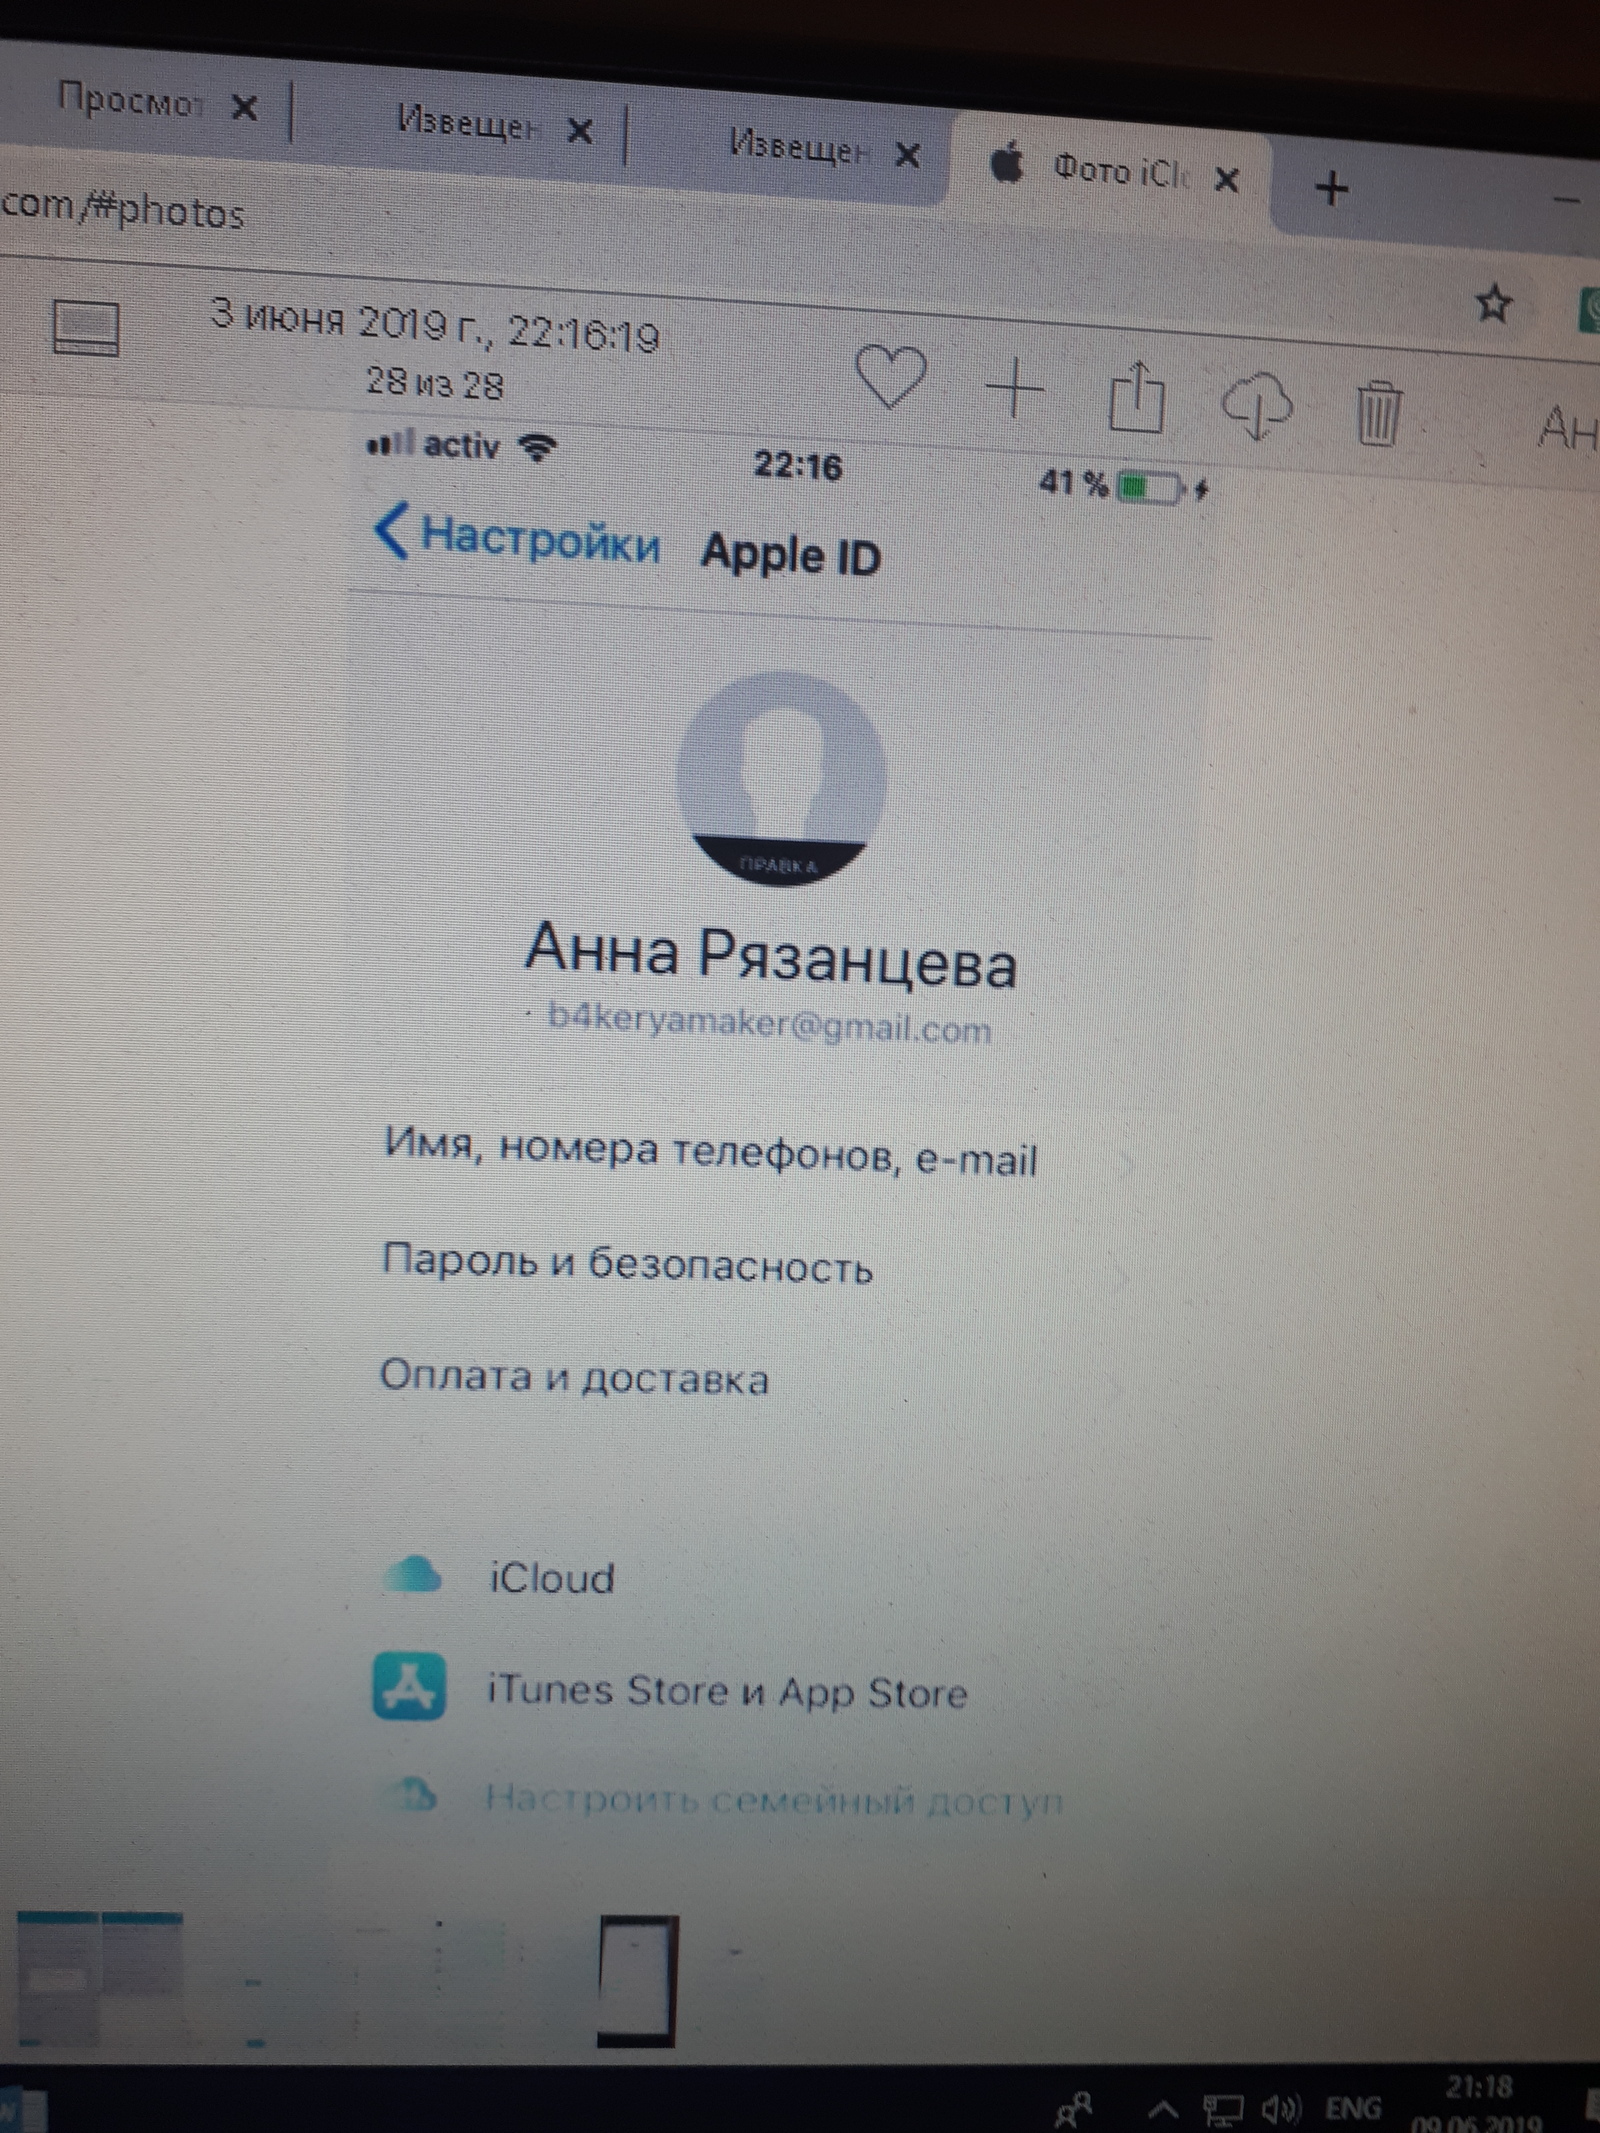
Task: Click 'iTunes Store и App Store' text
Action: (x=727, y=1691)
